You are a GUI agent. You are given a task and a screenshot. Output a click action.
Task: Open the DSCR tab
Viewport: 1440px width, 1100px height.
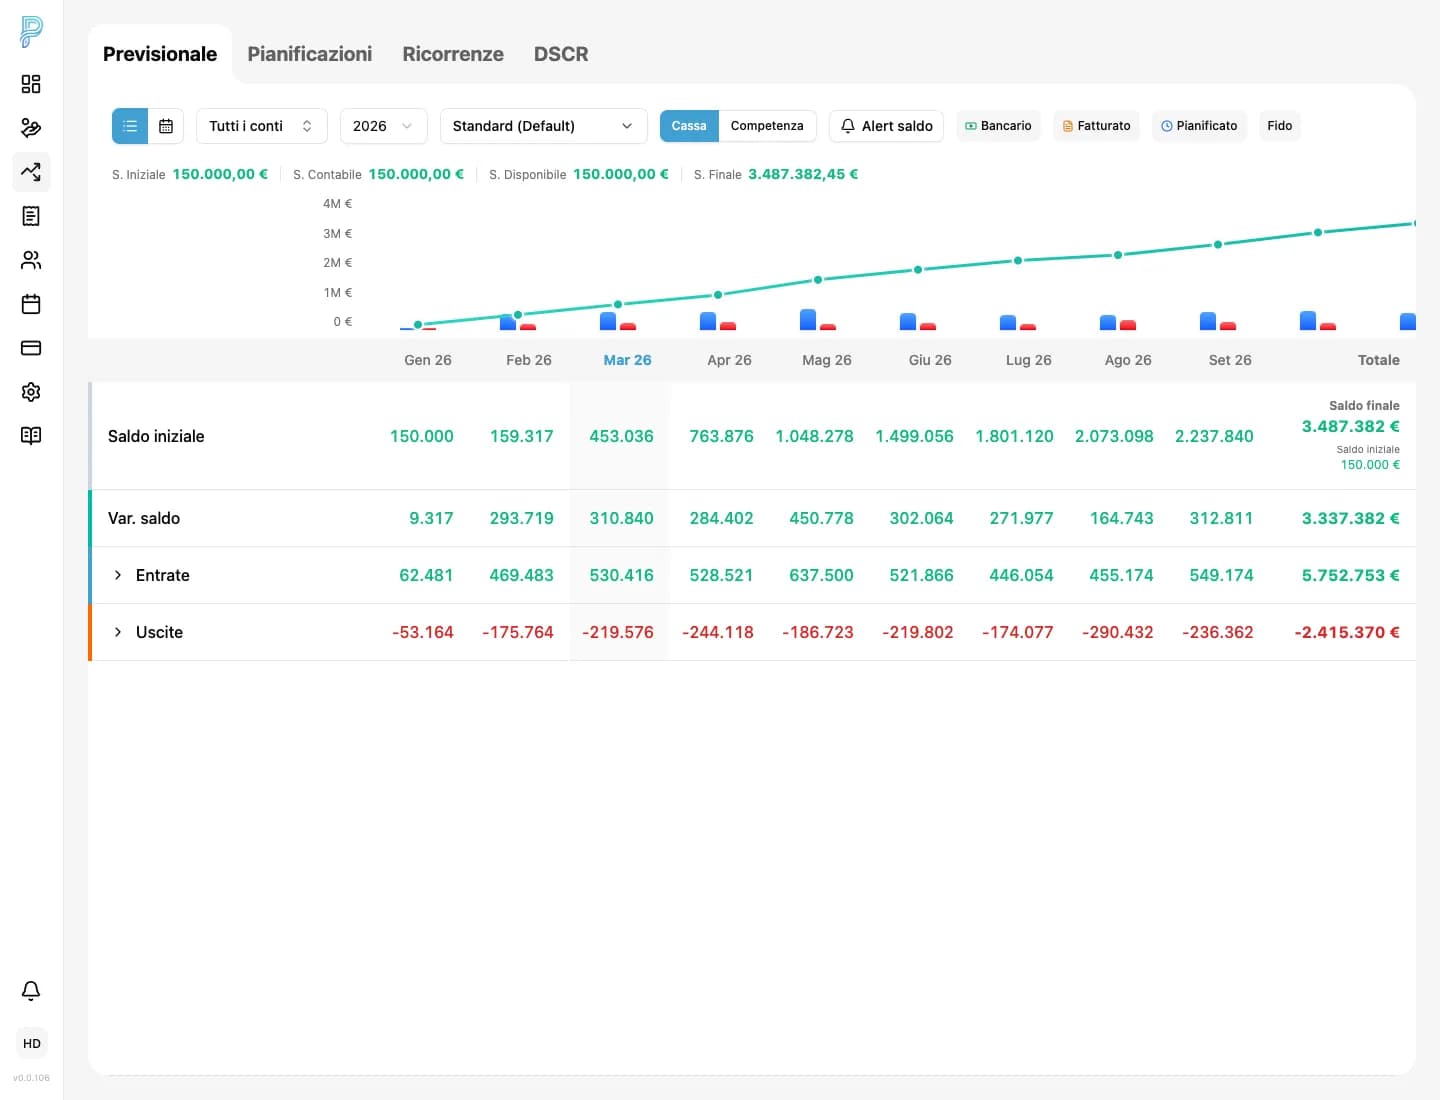coord(561,54)
